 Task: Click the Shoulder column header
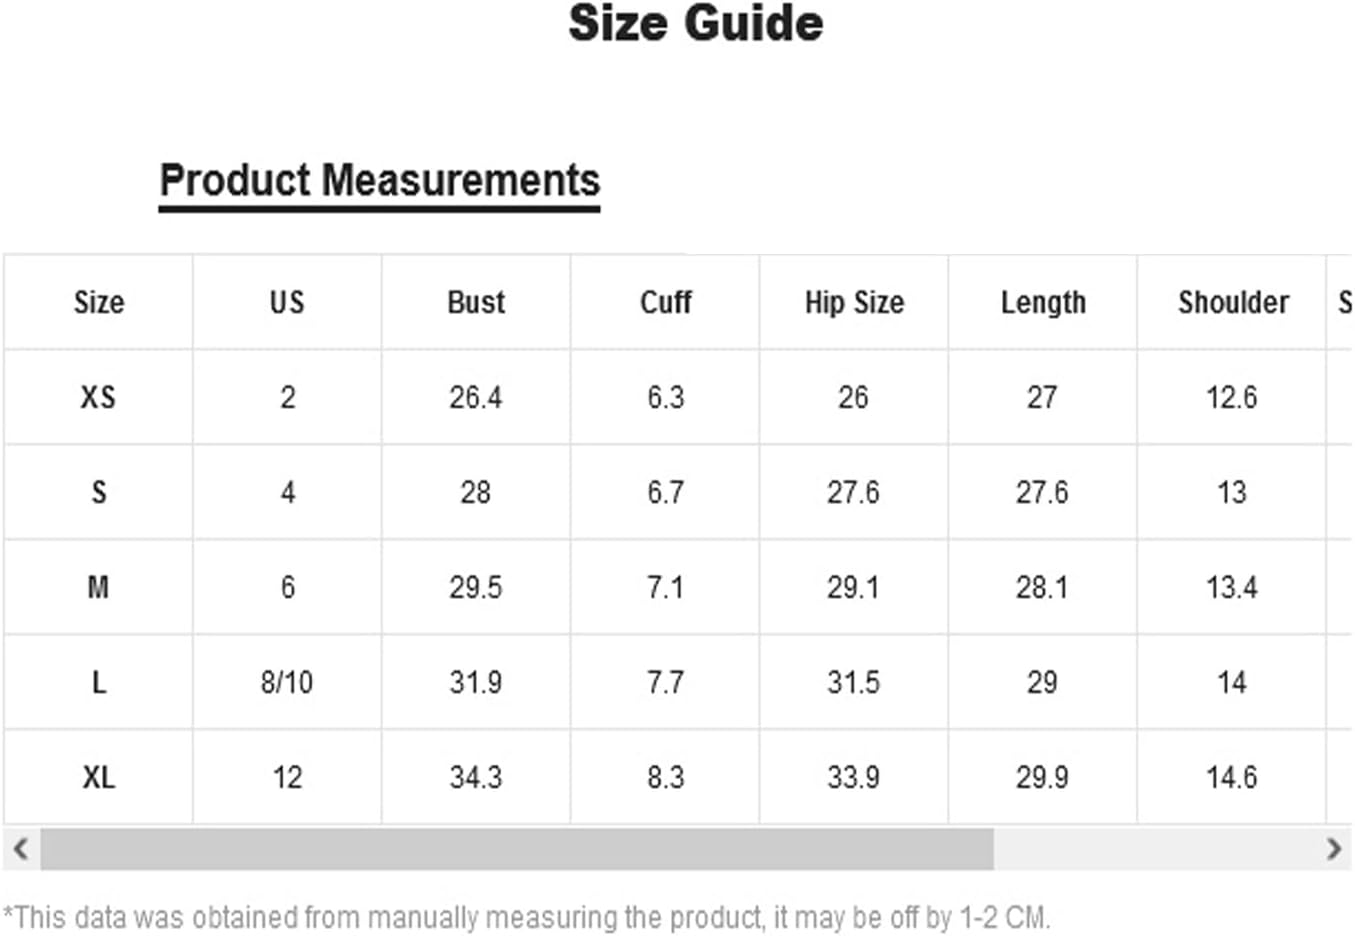point(1233,302)
